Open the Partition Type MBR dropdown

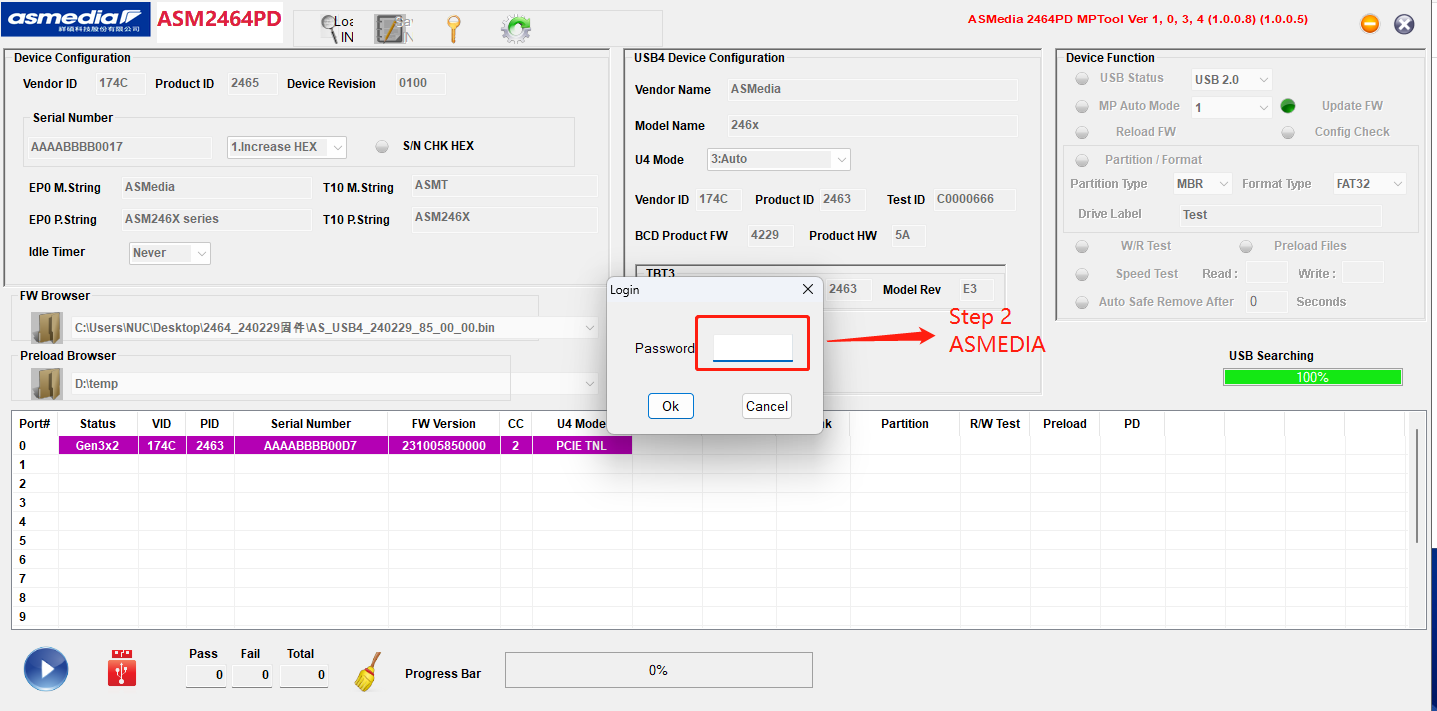[x=1204, y=184]
